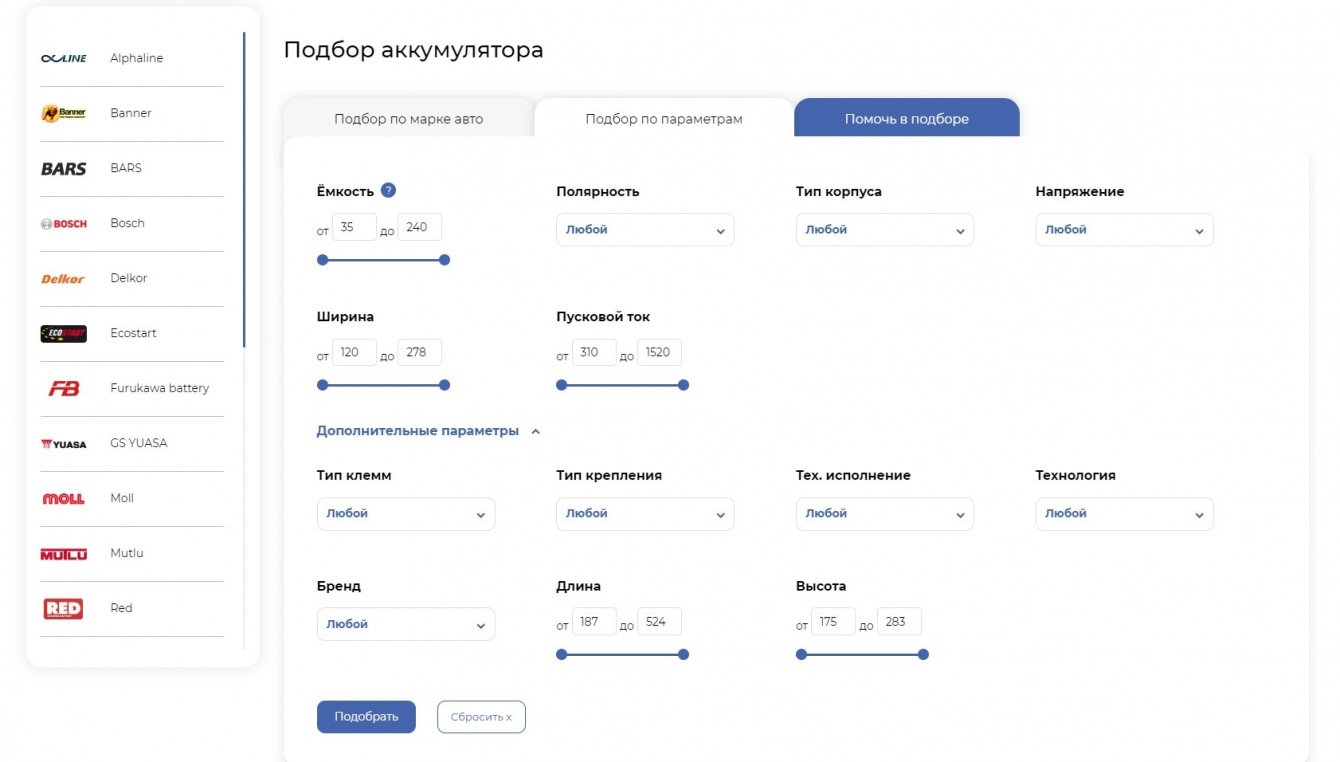
Task: Open the Напряжение dropdown
Action: (1124, 230)
